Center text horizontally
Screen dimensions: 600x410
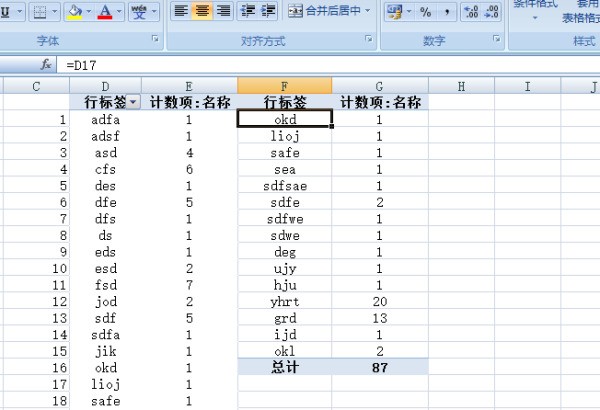click(x=202, y=11)
